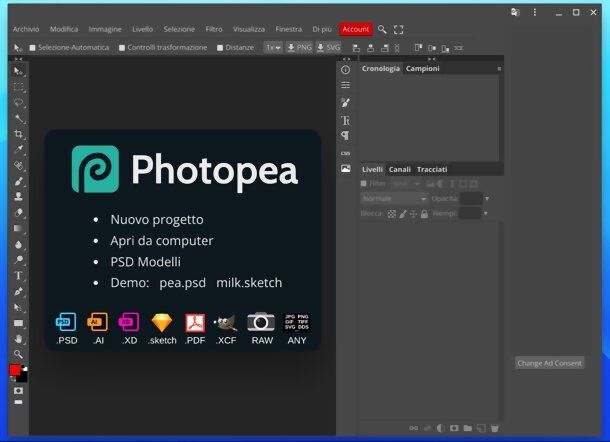
Task: Expand the Riempi dropdown arrow
Action: (x=486, y=213)
